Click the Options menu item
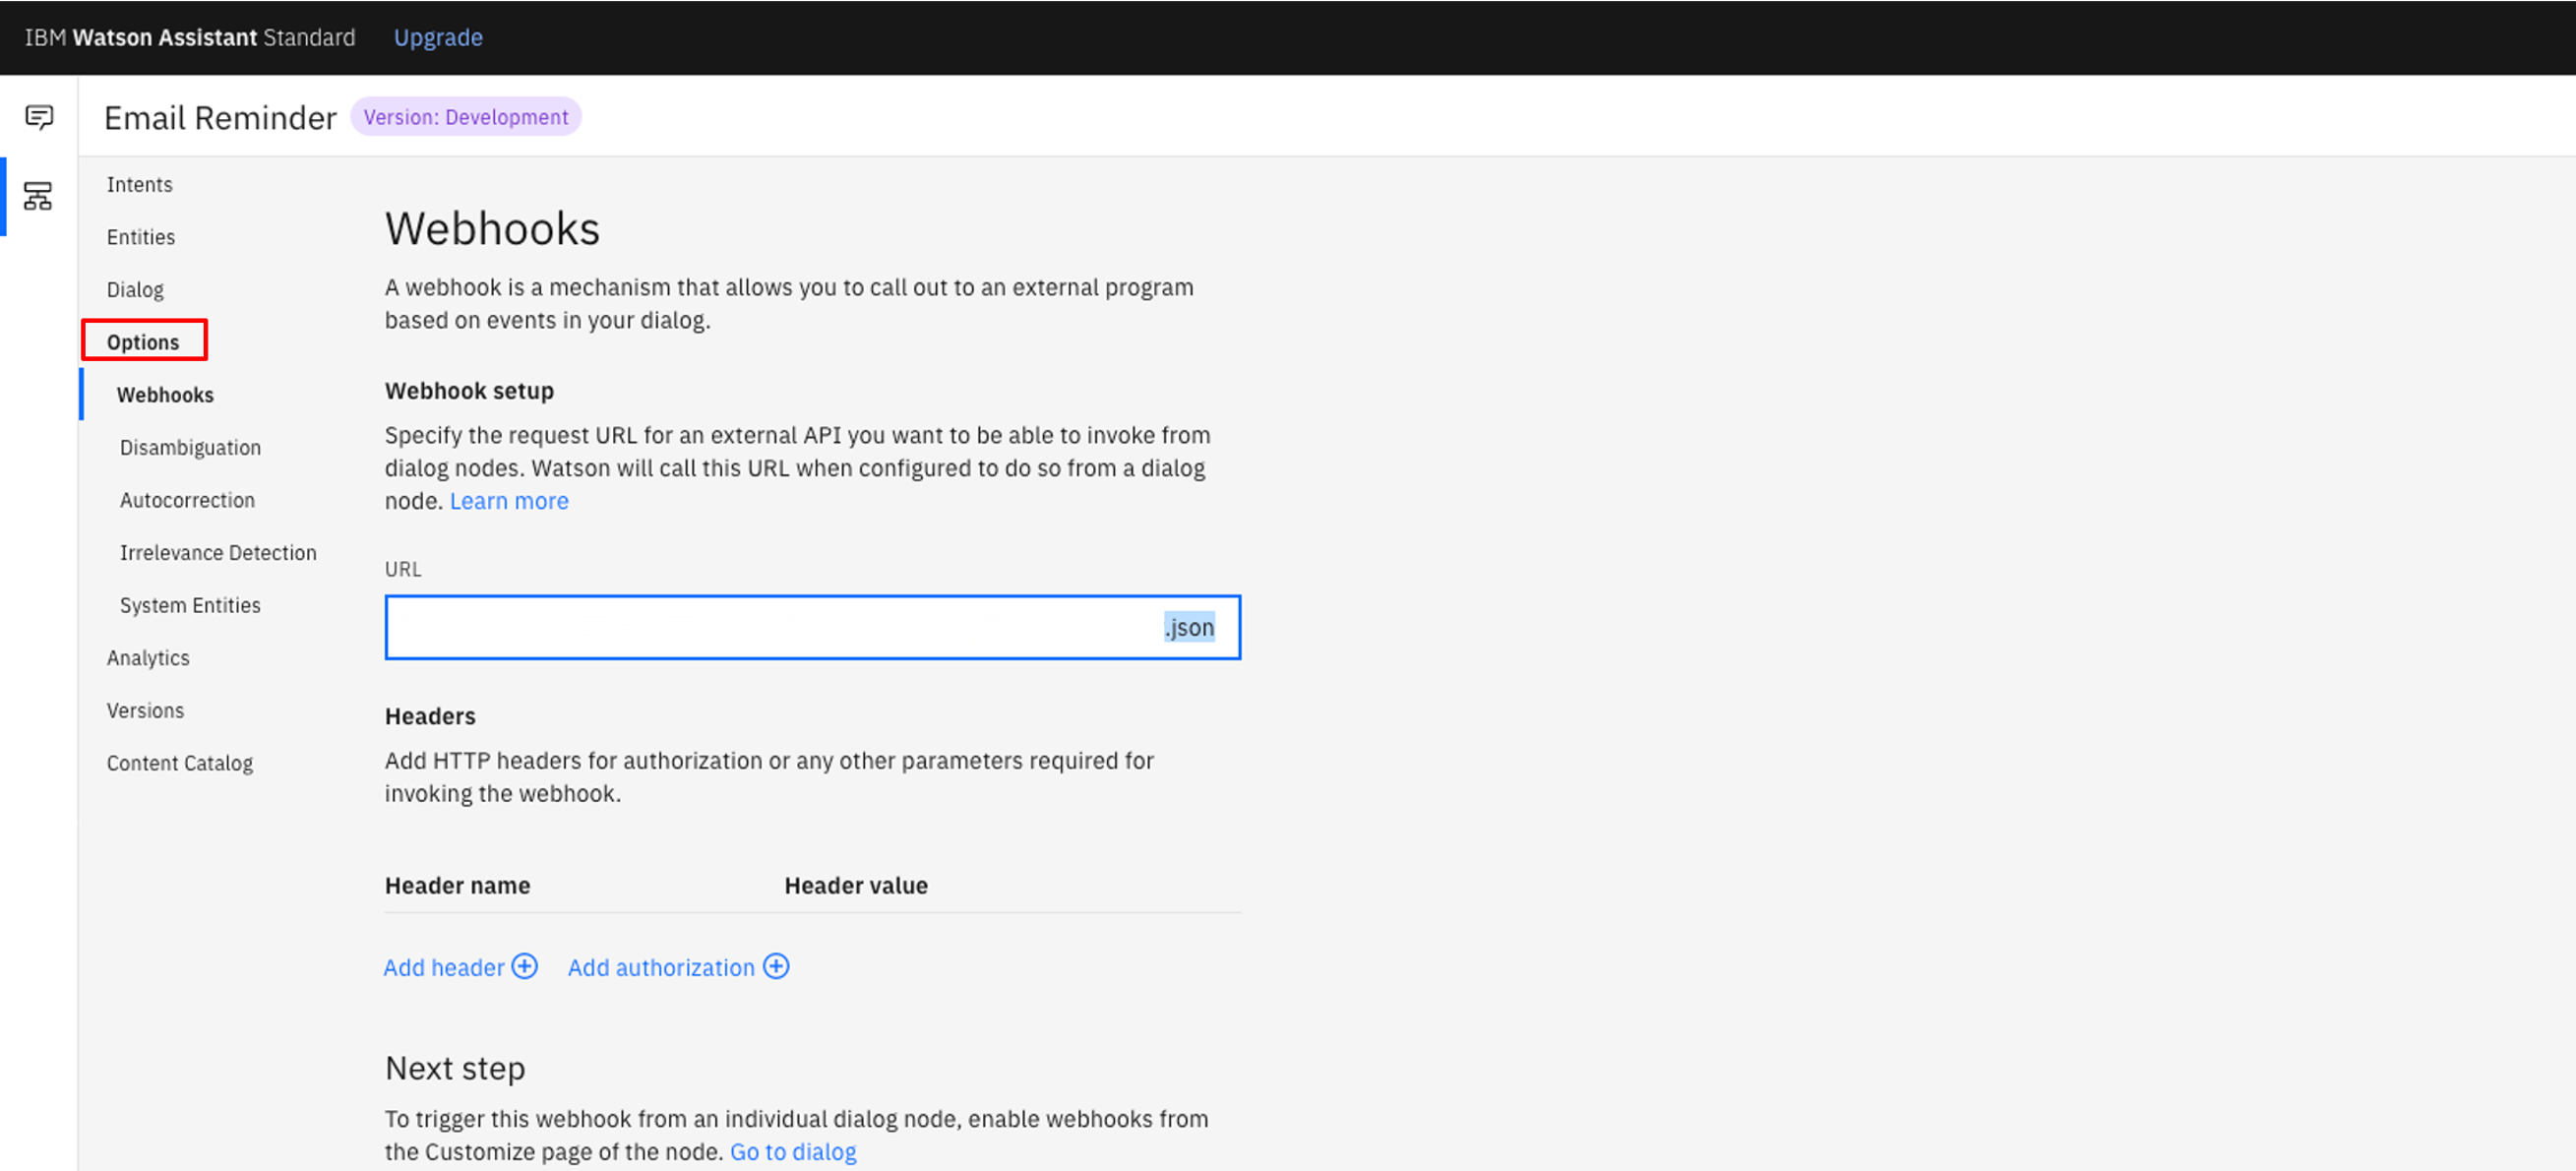Image resolution: width=2576 pixels, height=1171 pixels. [x=143, y=341]
